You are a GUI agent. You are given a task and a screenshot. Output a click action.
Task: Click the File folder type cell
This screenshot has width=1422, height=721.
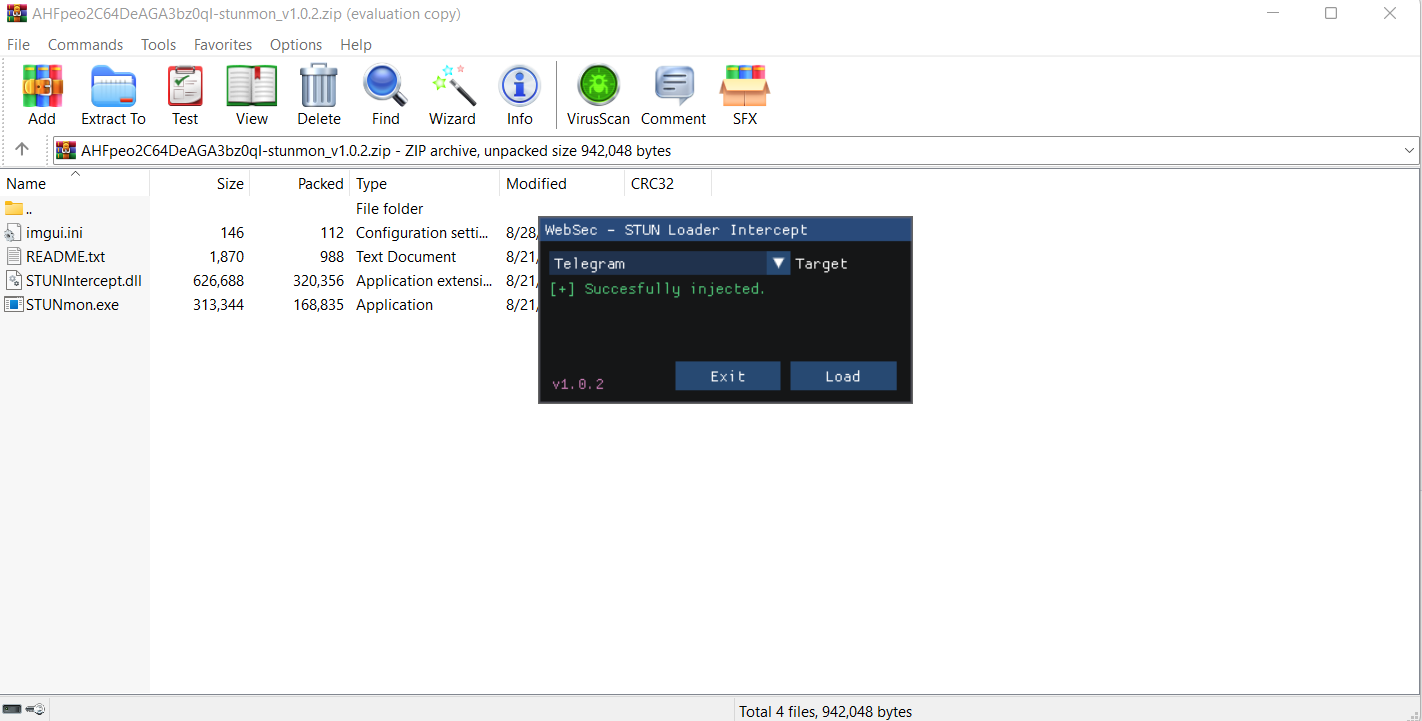point(390,209)
